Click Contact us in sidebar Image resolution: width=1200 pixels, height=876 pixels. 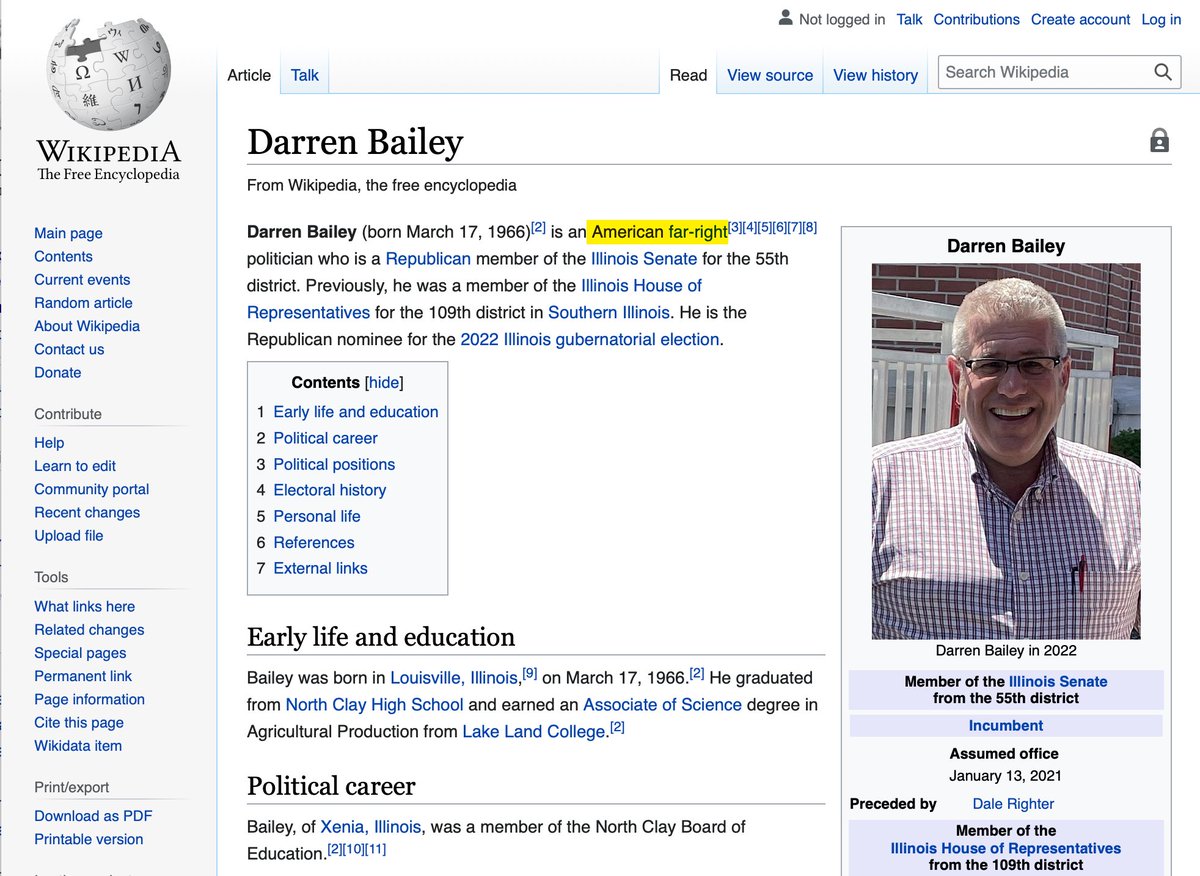(69, 349)
